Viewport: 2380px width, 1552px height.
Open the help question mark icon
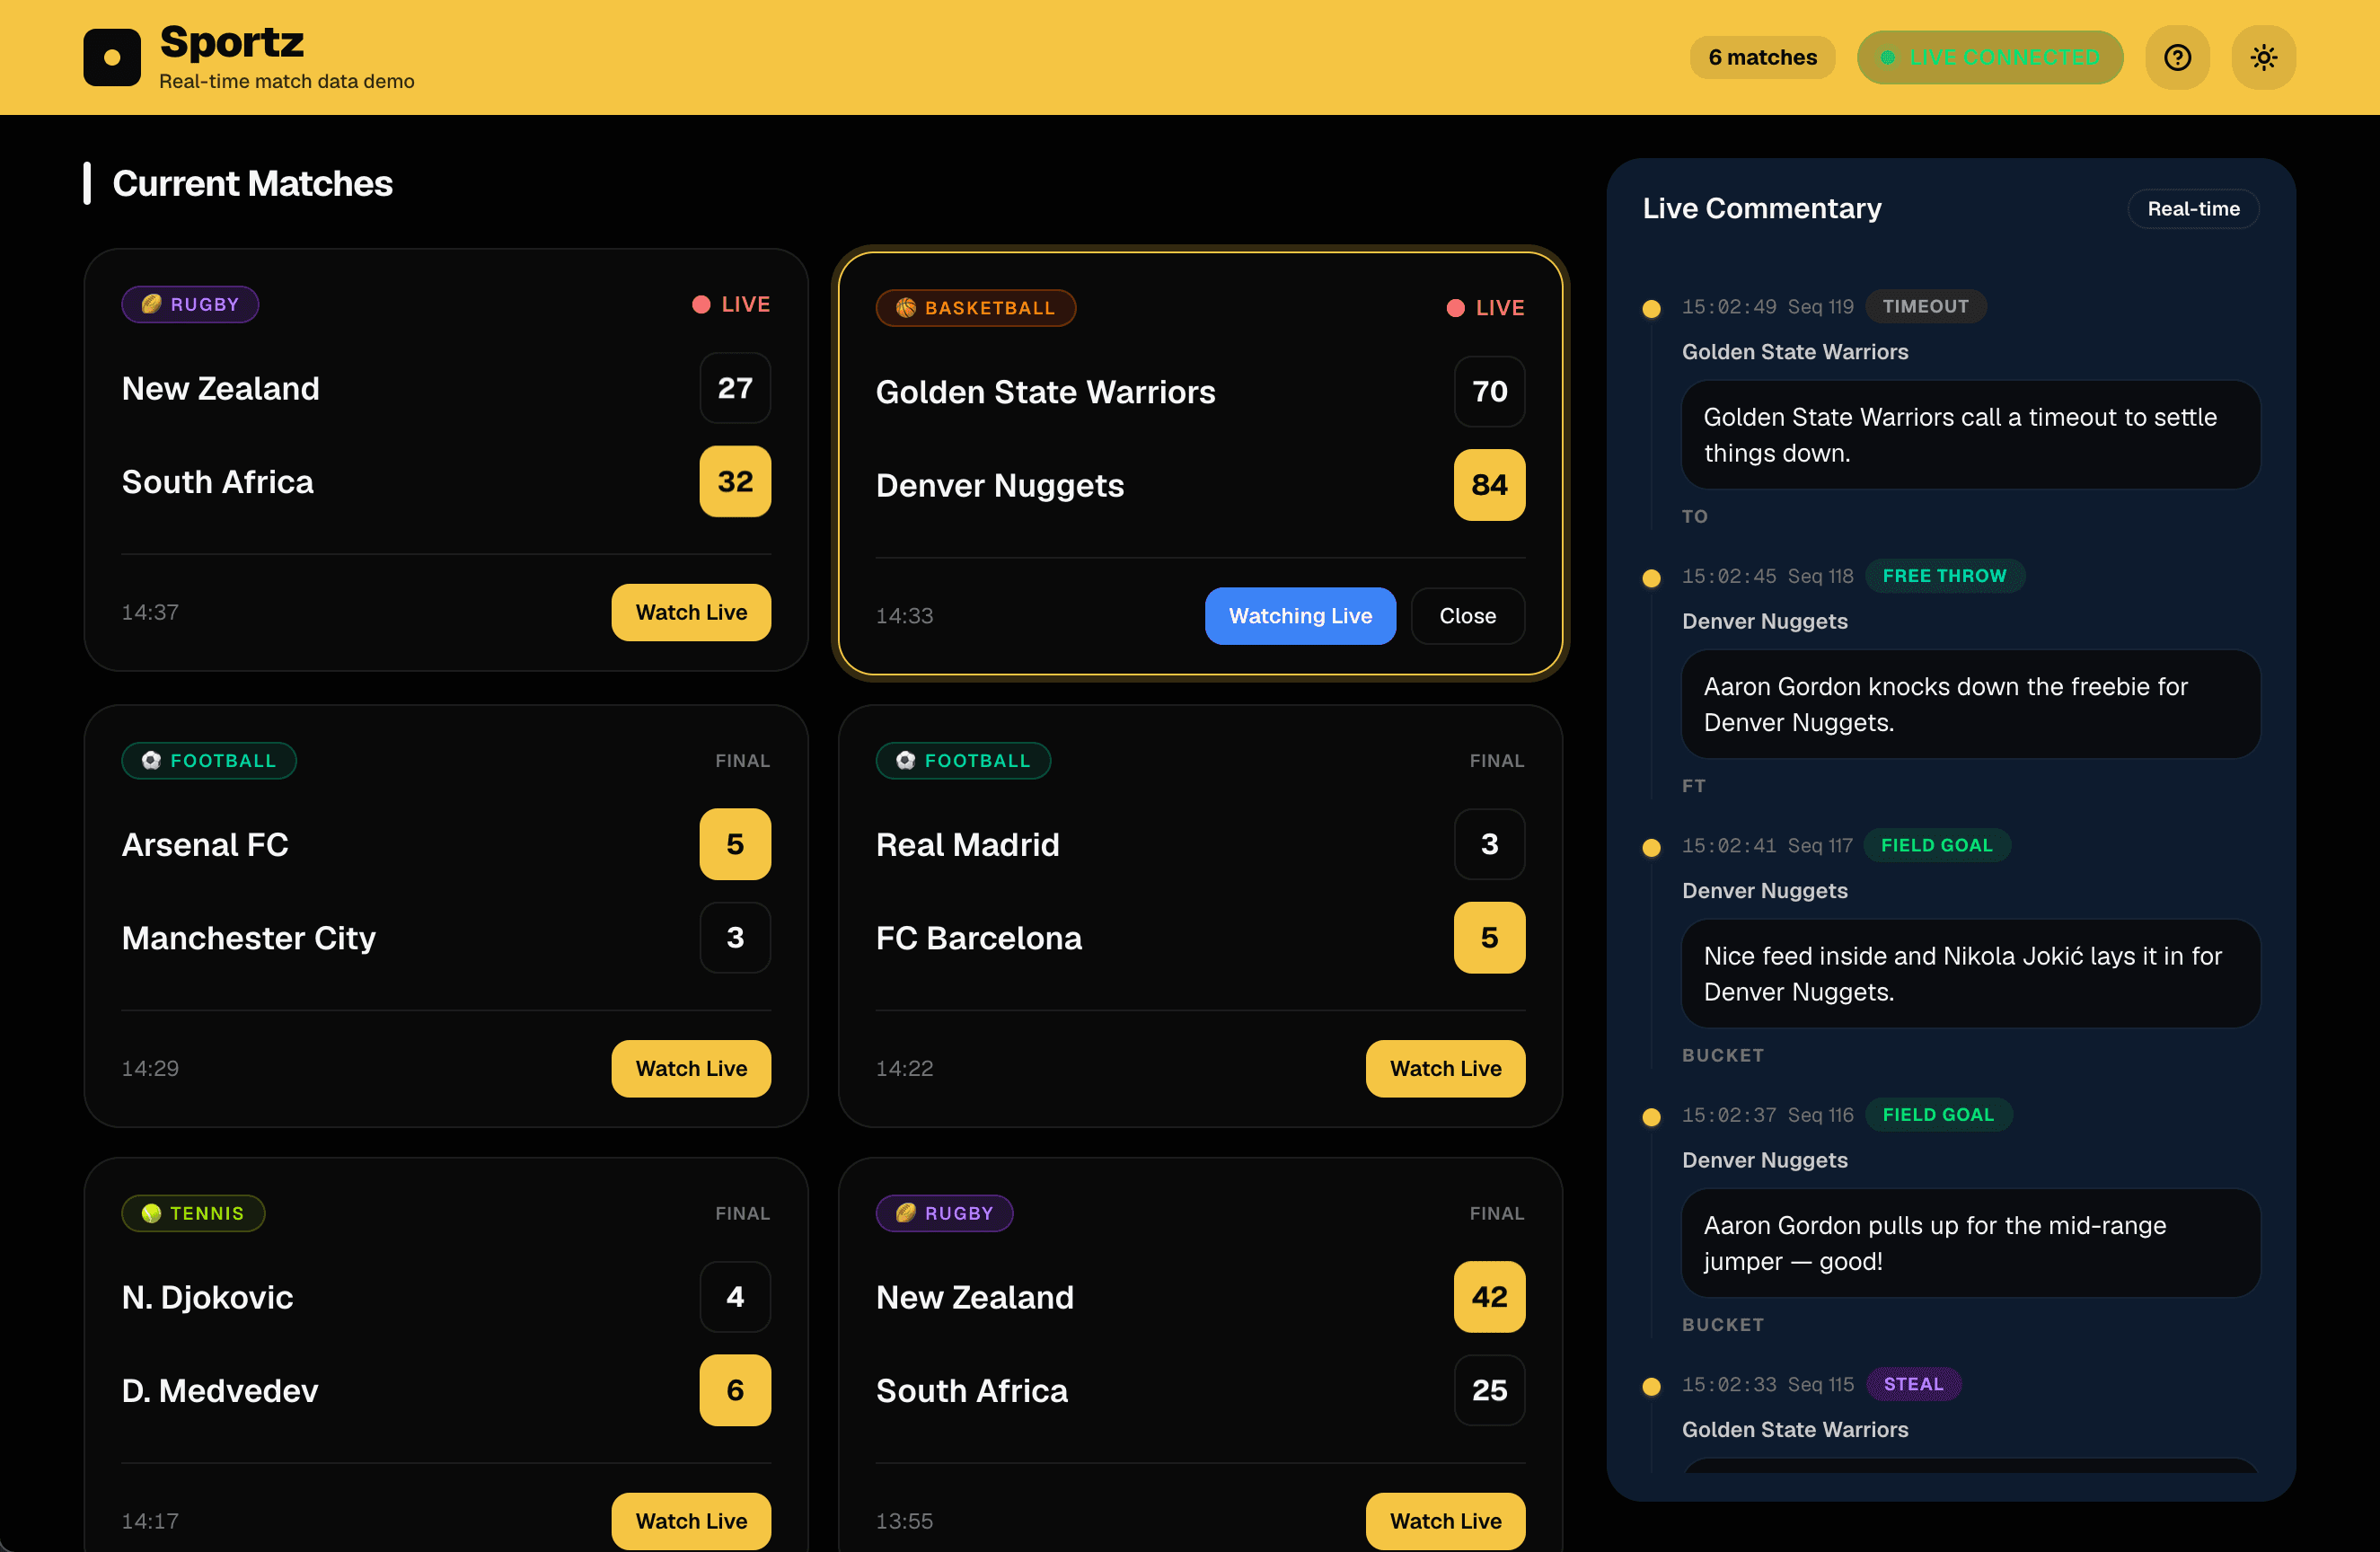(x=2177, y=57)
